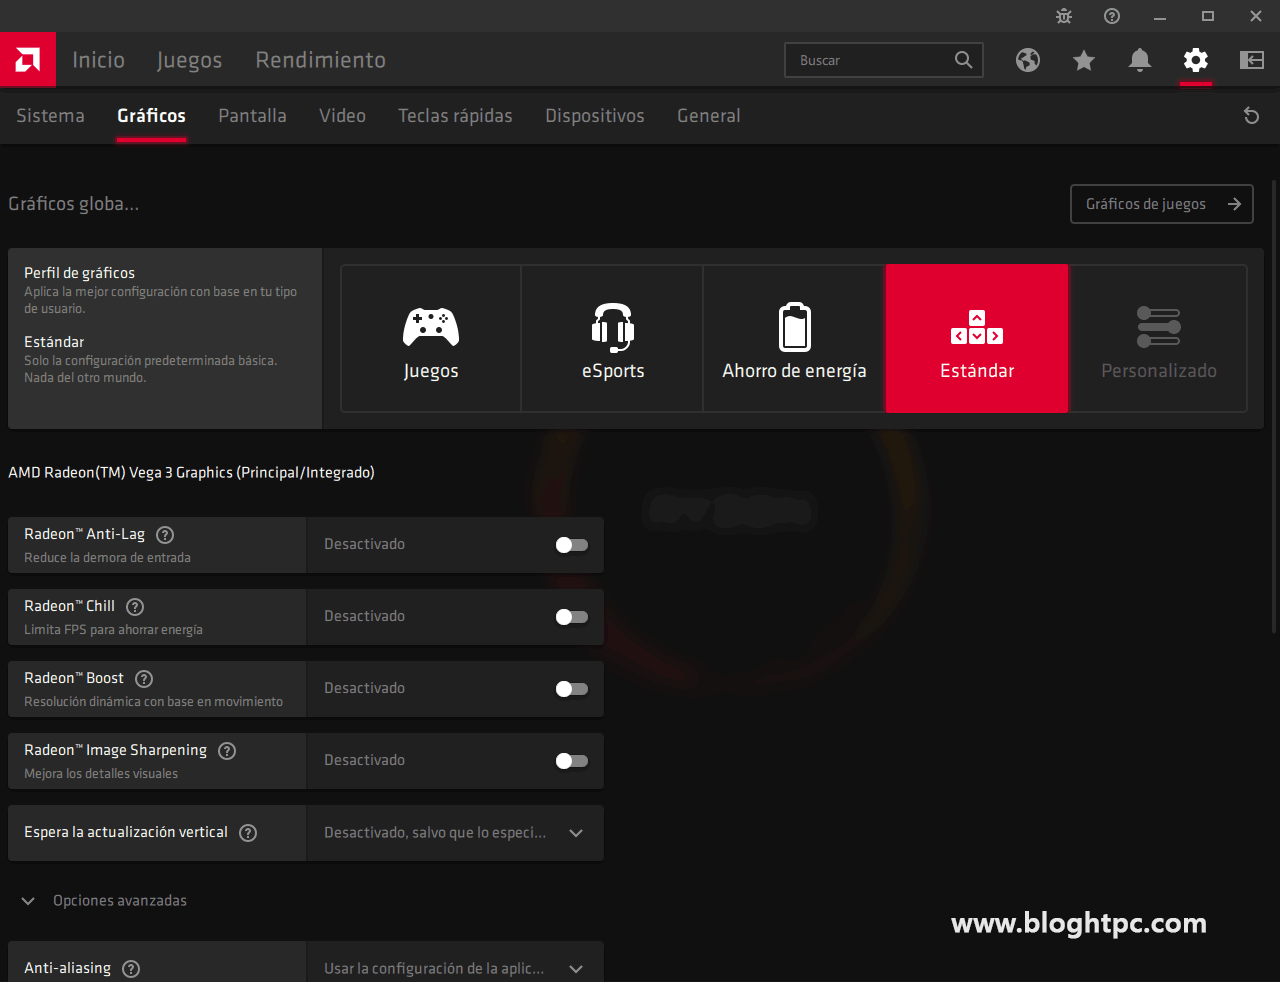Open settings gear icon
This screenshot has height=982, width=1280.
pyautogui.click(x=1196, y=60)
